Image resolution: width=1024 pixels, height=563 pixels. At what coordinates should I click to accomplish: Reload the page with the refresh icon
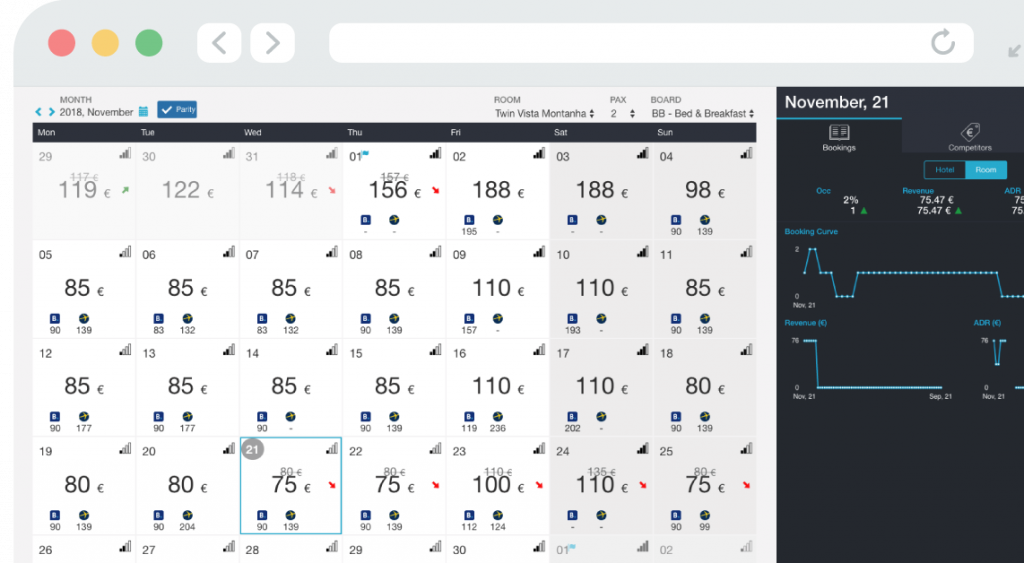(x=942, y=42)
